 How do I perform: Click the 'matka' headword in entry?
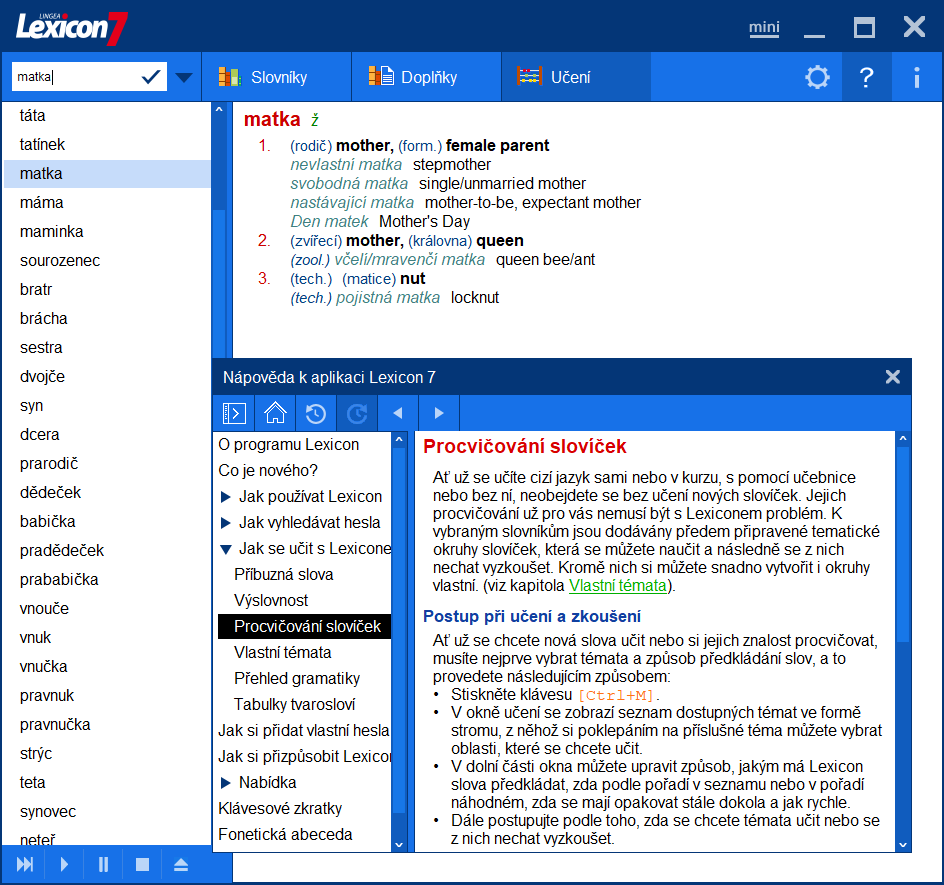tap(272, 119)
